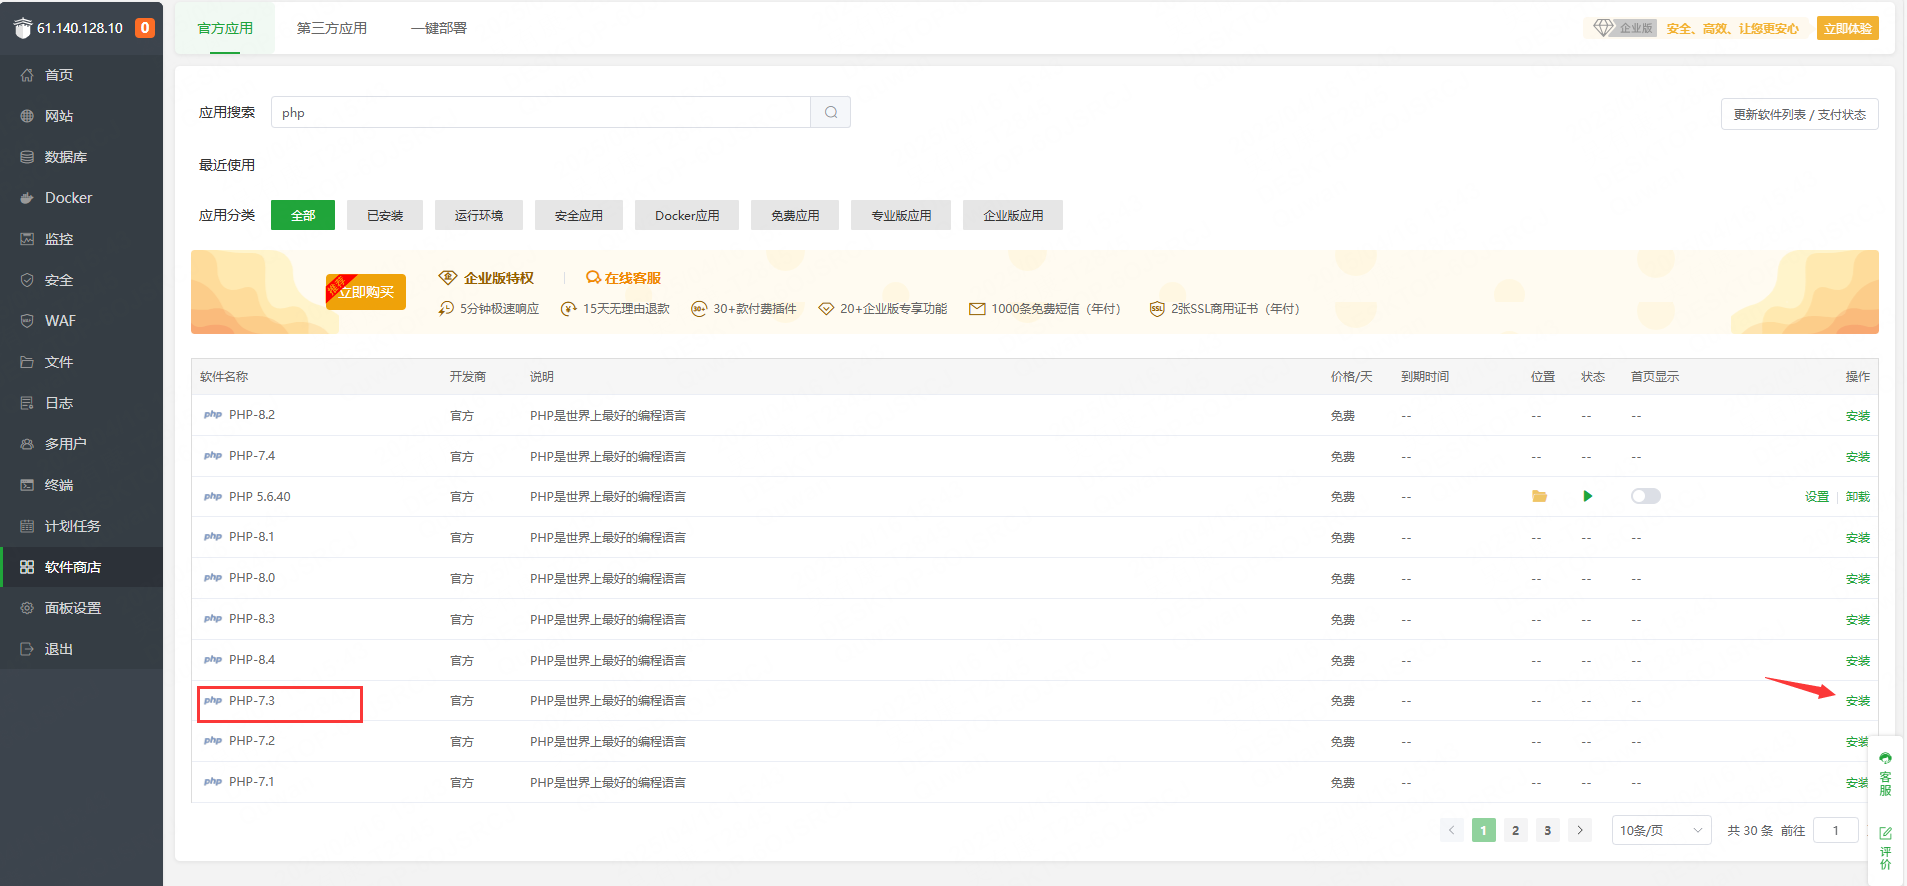
Task: Go to 计划任务 in sidebar
Action: tap(72, 526)
